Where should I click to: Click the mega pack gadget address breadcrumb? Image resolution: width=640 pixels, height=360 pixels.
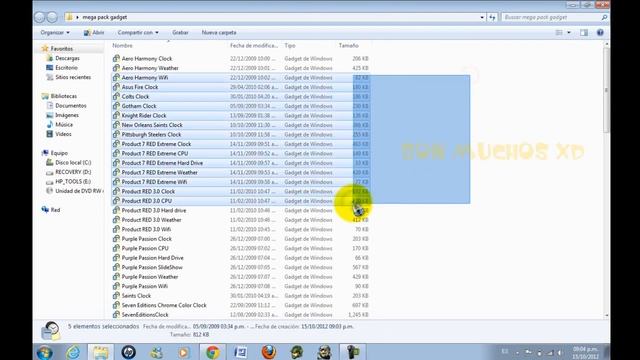[x=104, y=17]
